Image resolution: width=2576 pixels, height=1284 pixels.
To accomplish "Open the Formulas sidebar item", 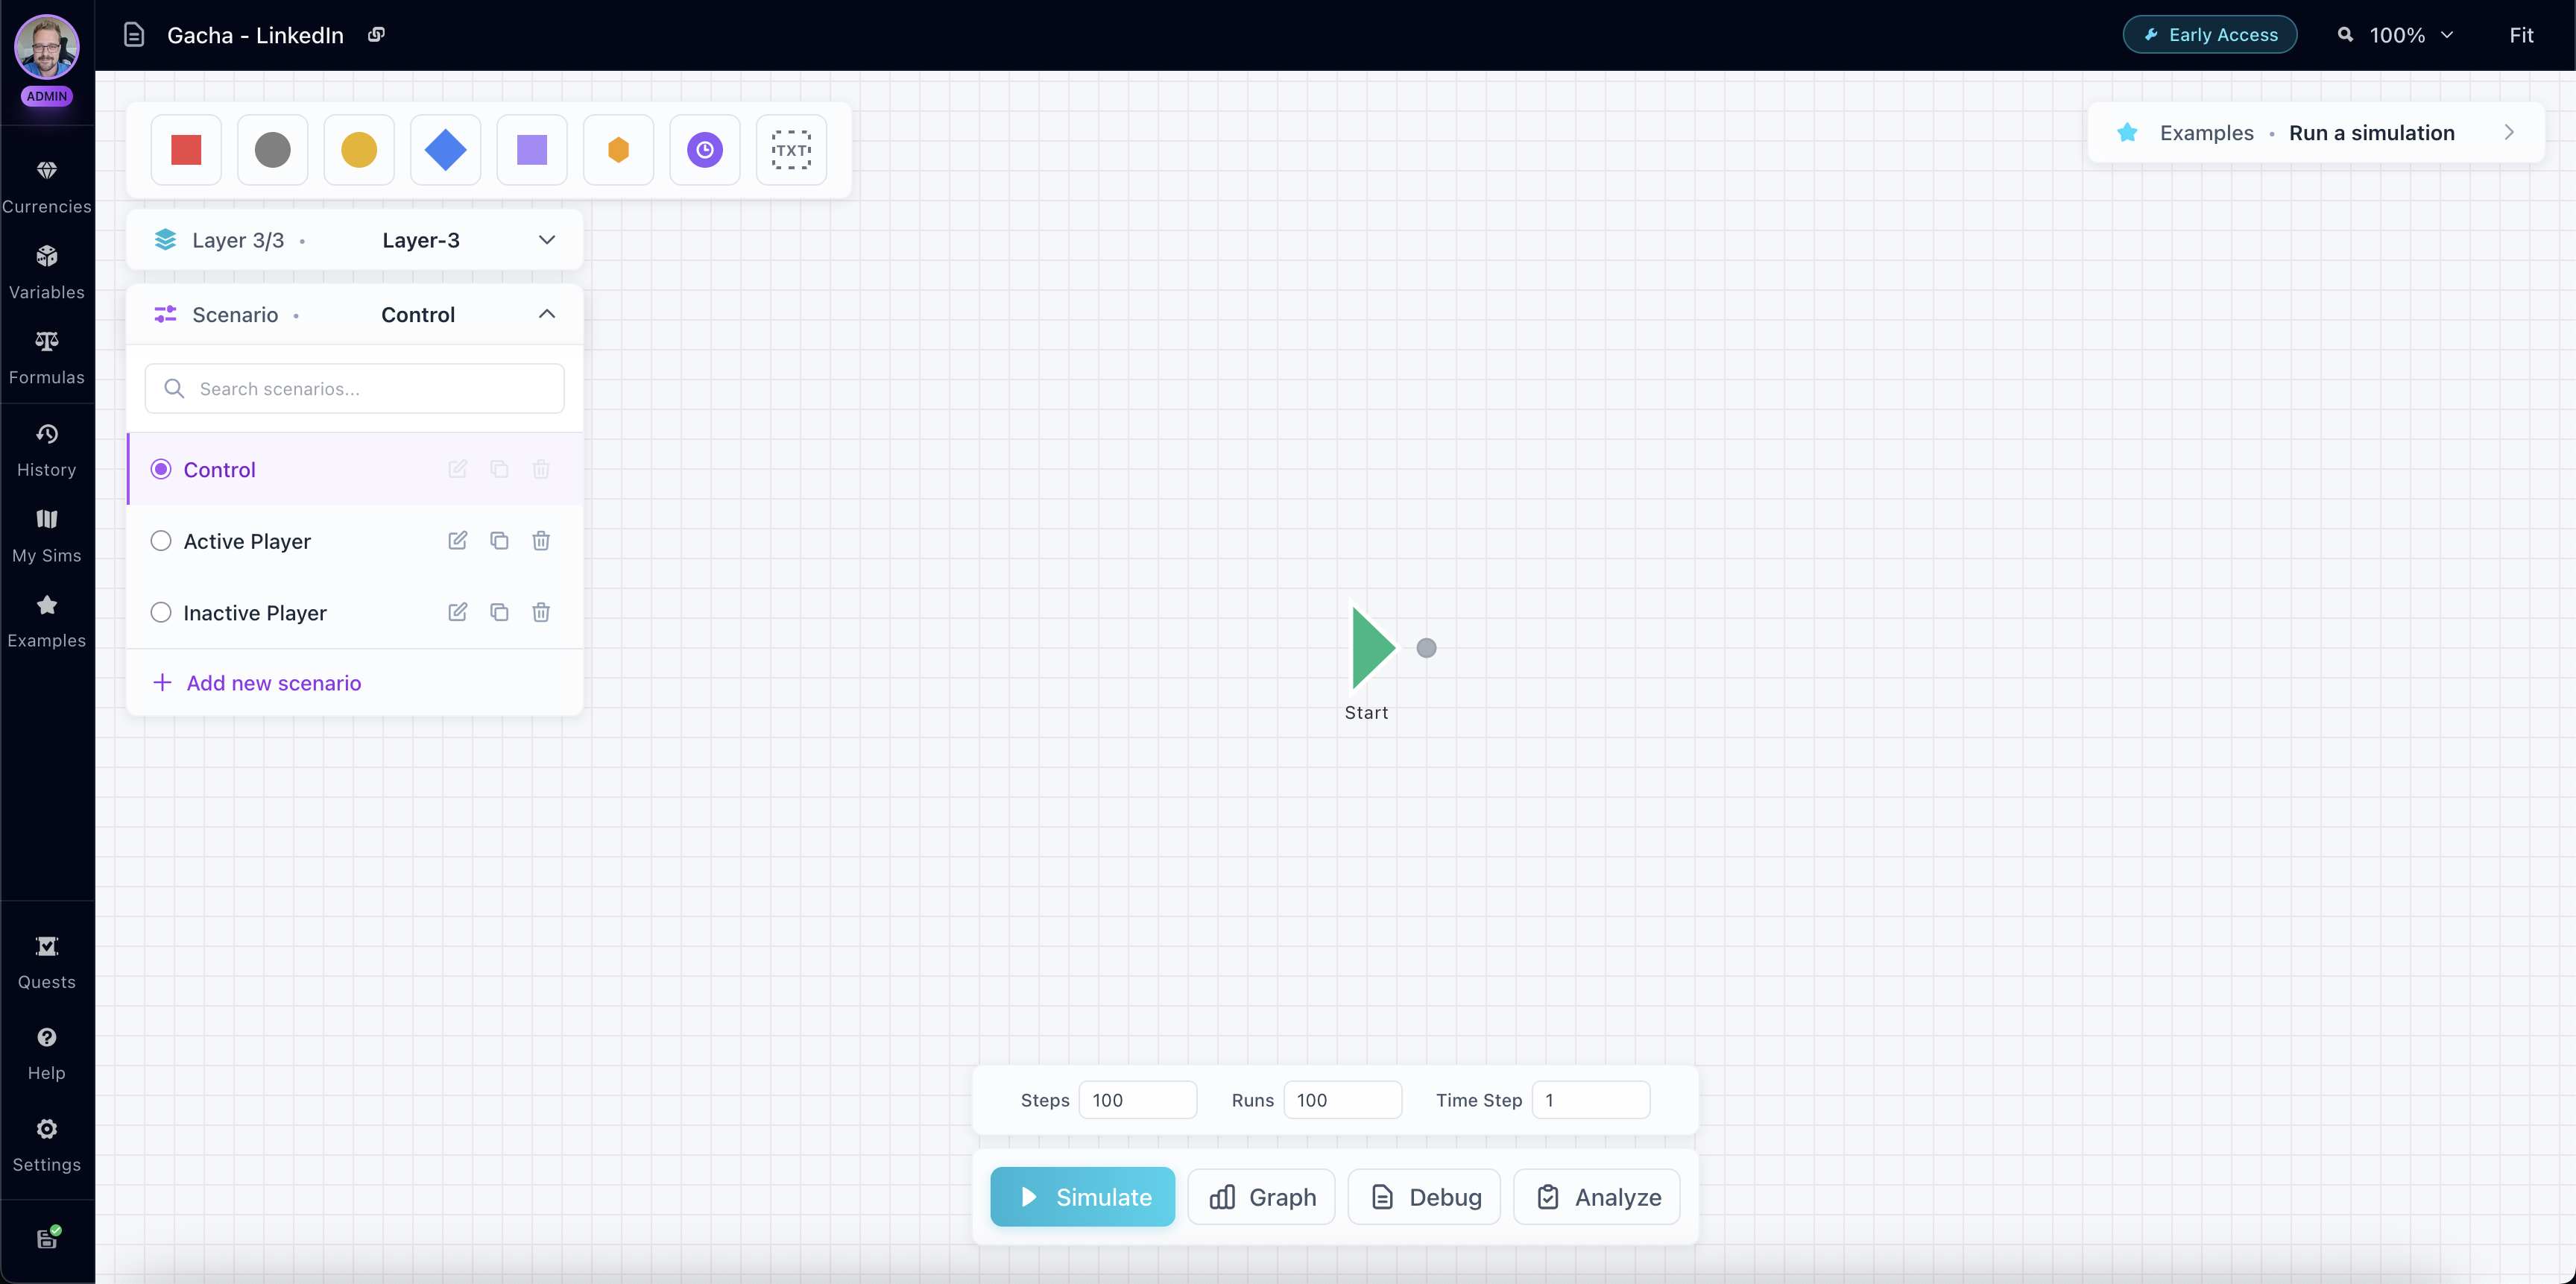I will pos(47,357).
